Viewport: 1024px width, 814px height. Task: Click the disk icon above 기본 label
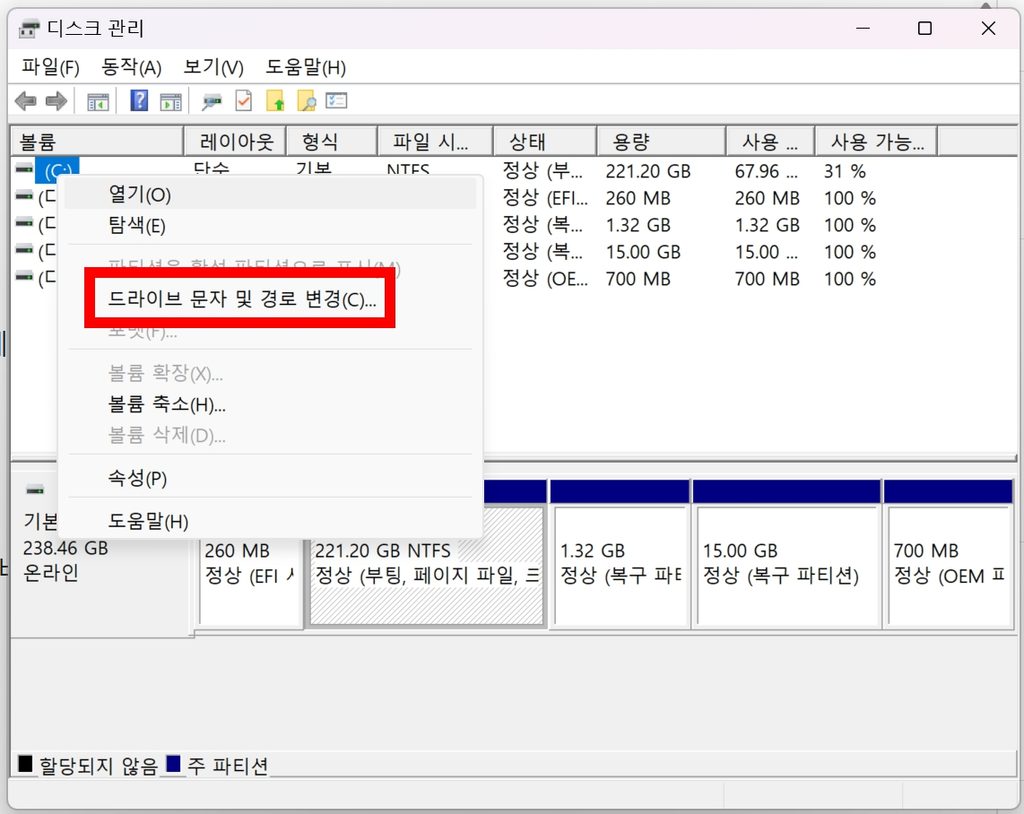click(x=35, y=490)
